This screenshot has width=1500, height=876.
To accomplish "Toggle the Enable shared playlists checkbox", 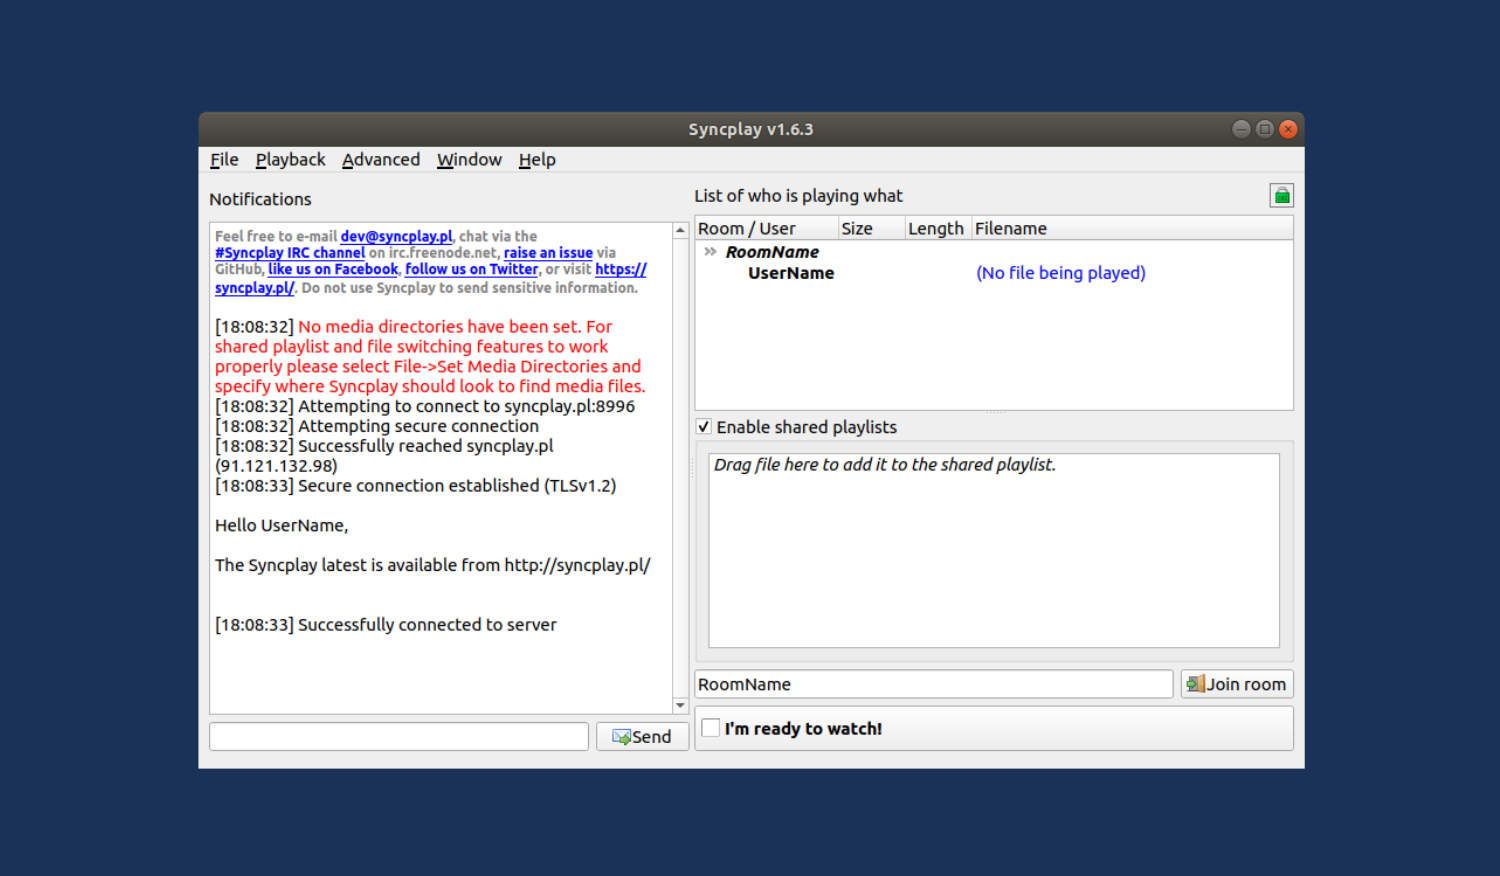I will pos(704,427).
